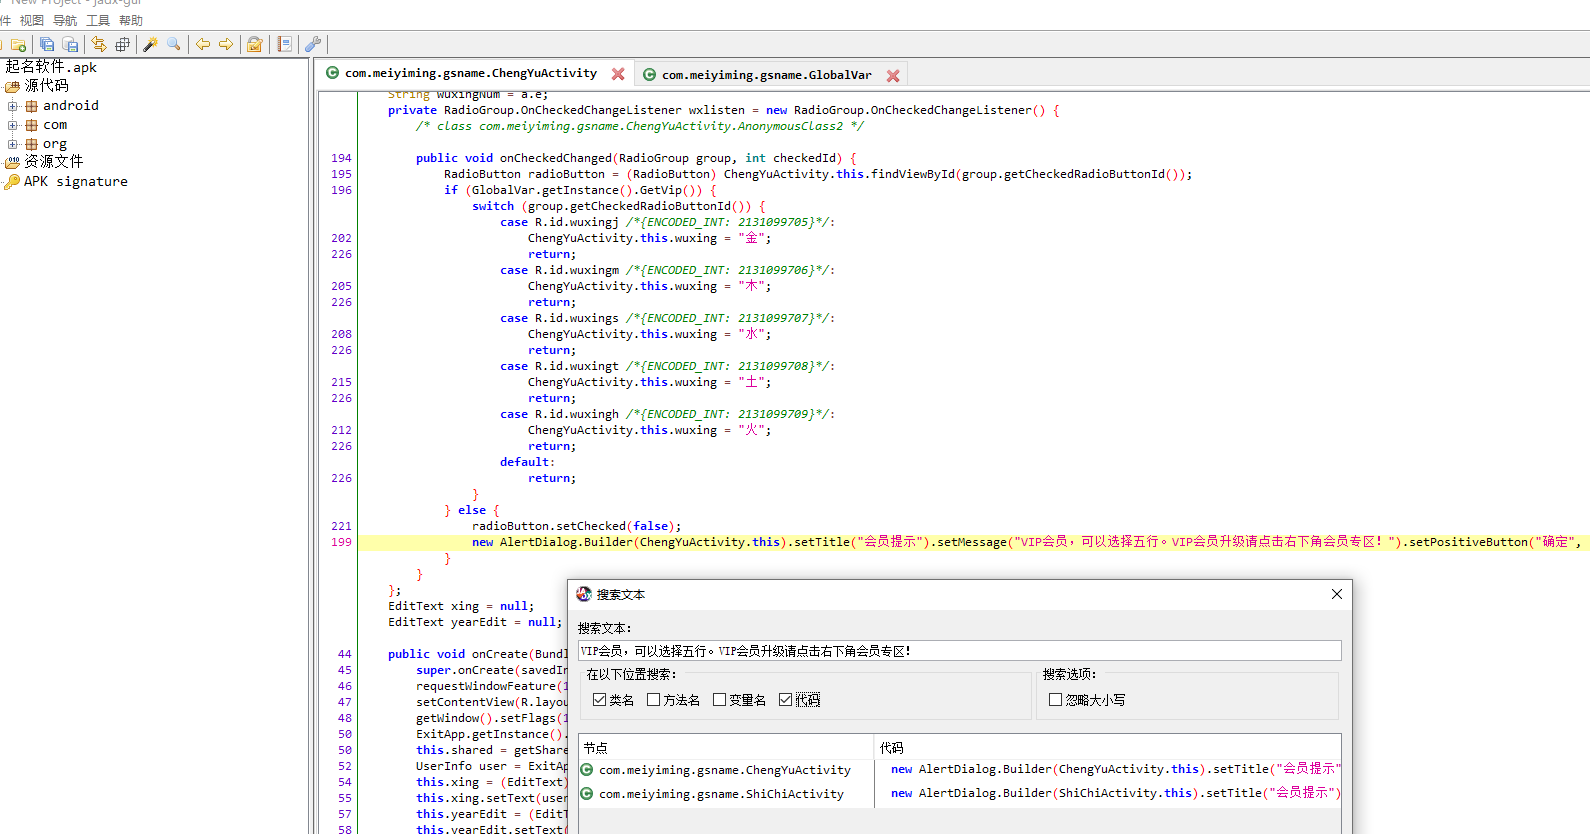
Task: Open the 视图 menu
Action: pyautogui.click(x=32, y=20)
